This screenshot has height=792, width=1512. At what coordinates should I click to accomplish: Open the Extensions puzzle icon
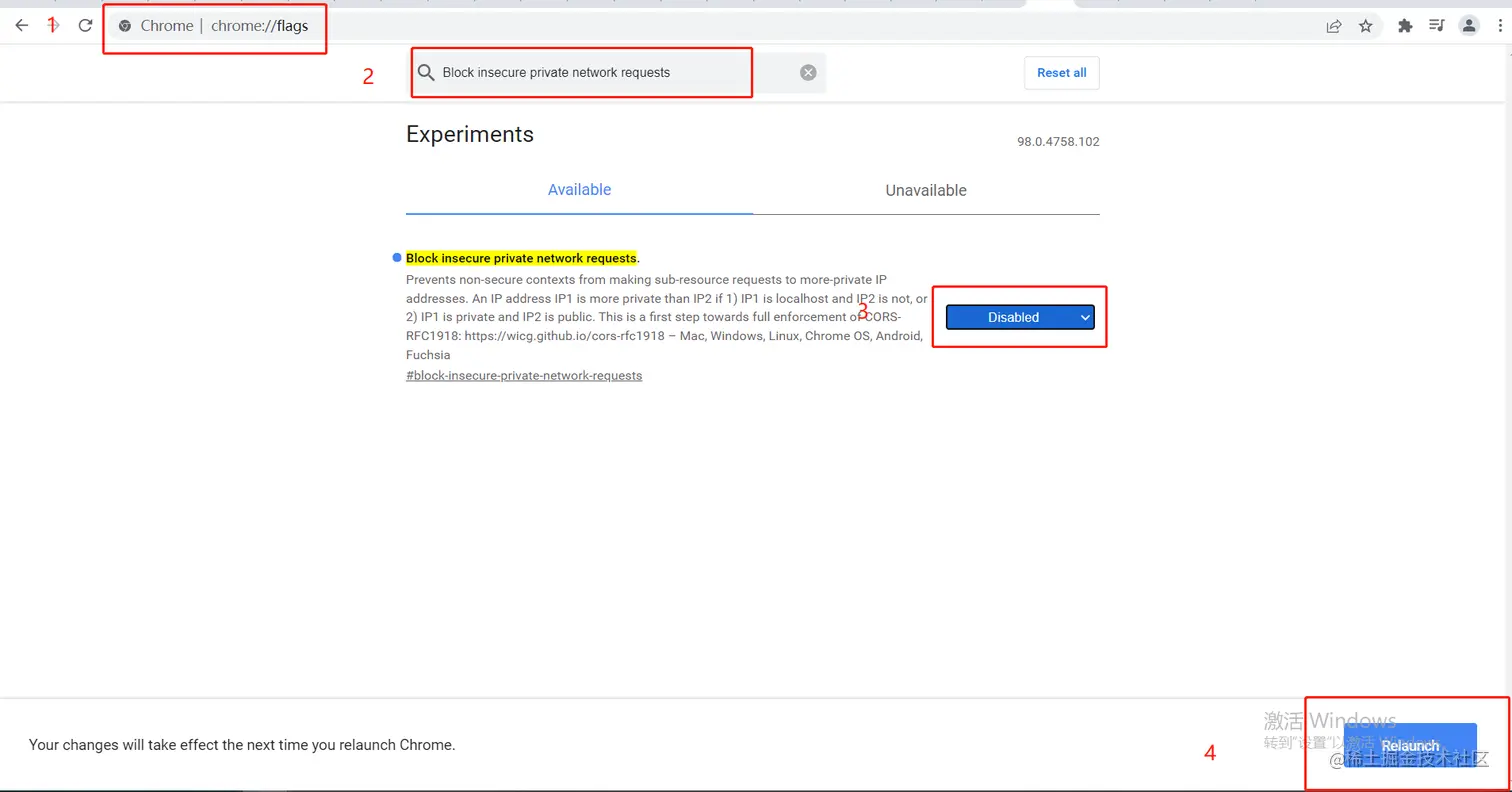click(x=1405, y=26)
